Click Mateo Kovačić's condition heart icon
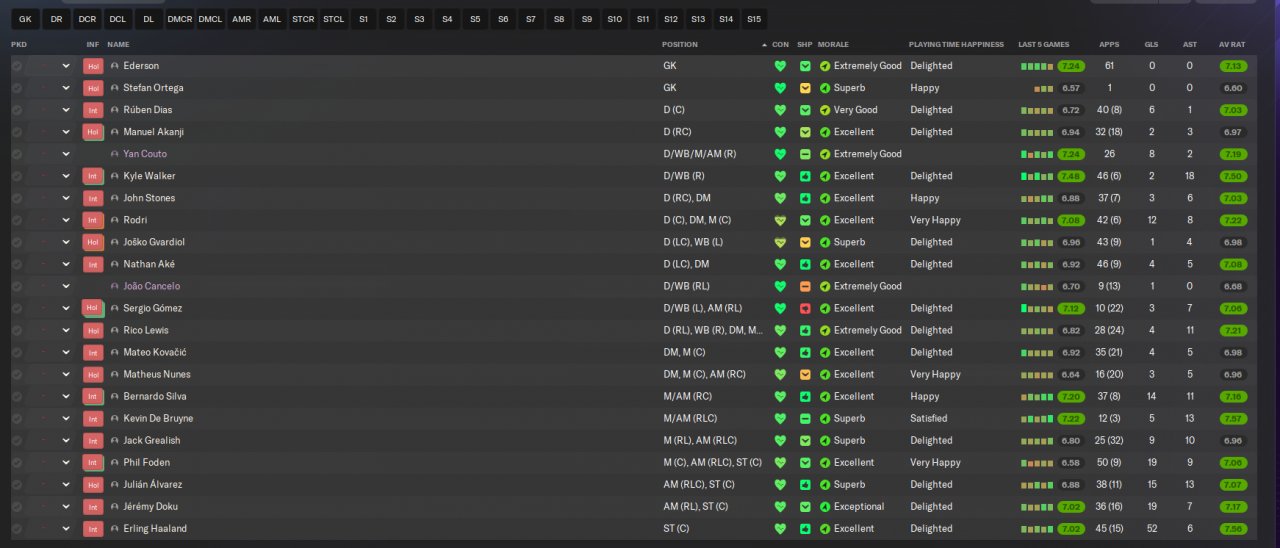The width and height of the screenshot is (1280, 548). click(x=780, y=352)
